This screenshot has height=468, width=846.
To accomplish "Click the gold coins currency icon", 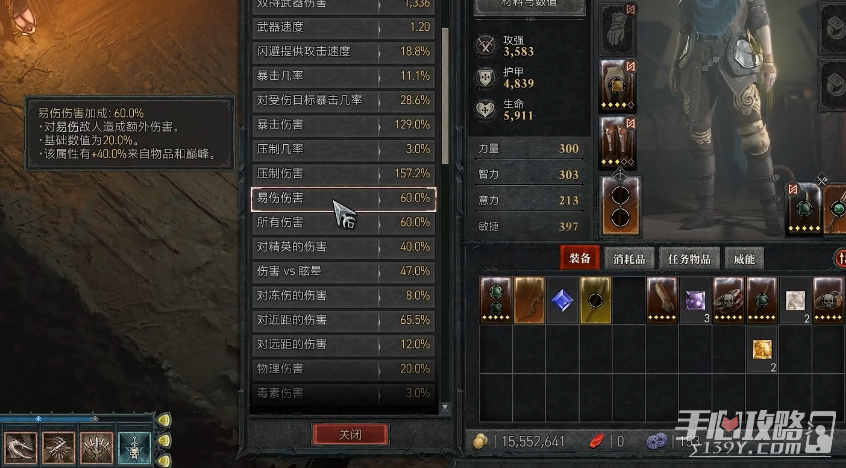I will click(481, 441).
